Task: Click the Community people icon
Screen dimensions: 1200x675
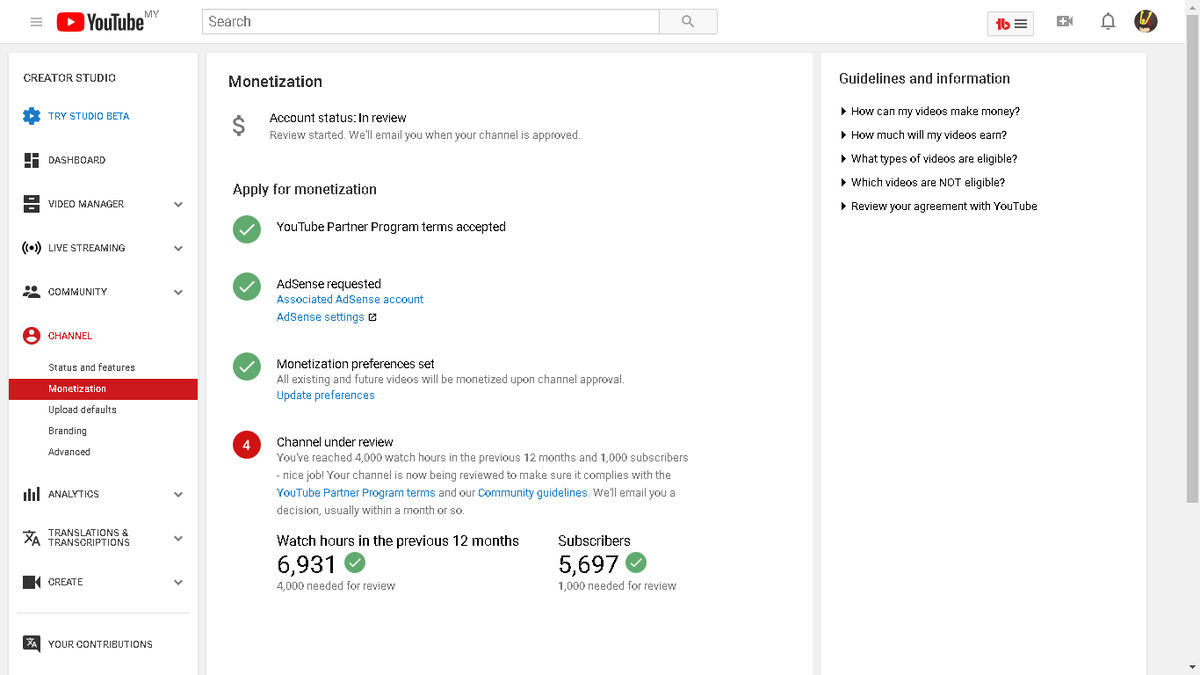Action: [31, 292]
